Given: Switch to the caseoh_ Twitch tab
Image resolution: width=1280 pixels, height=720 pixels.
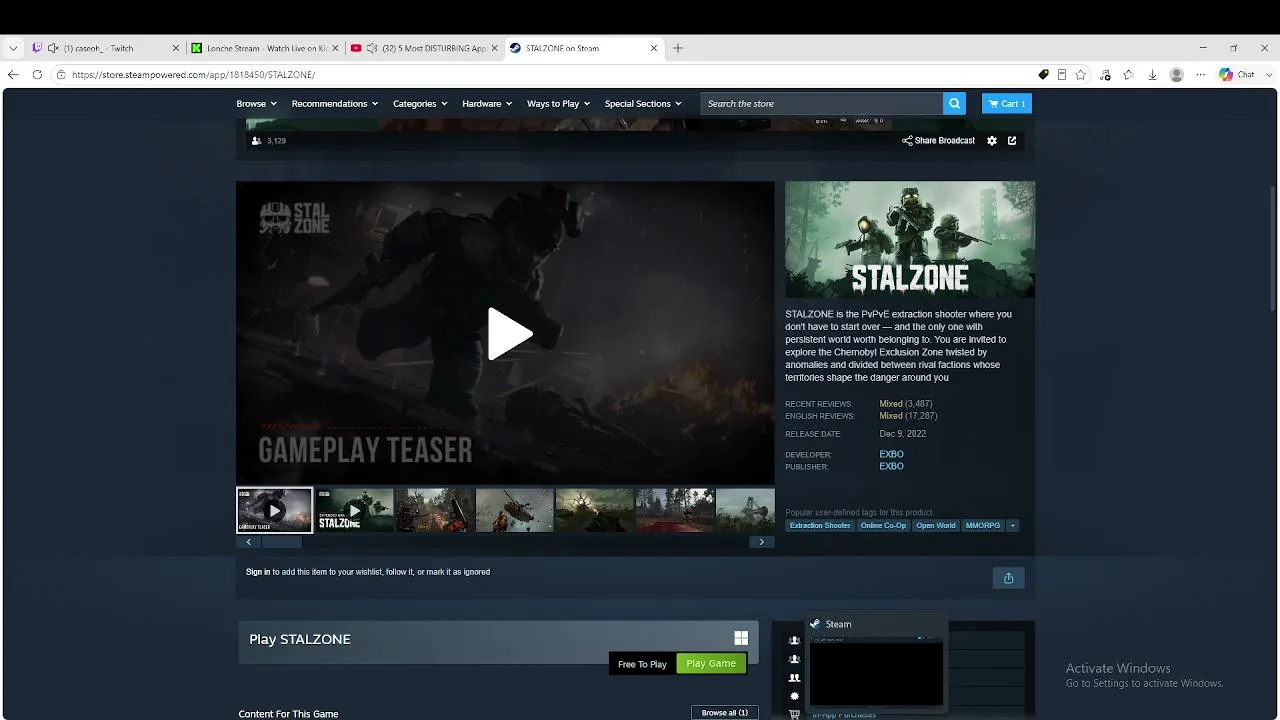Looking at the screenshot, I should click(x=107, y=48).
